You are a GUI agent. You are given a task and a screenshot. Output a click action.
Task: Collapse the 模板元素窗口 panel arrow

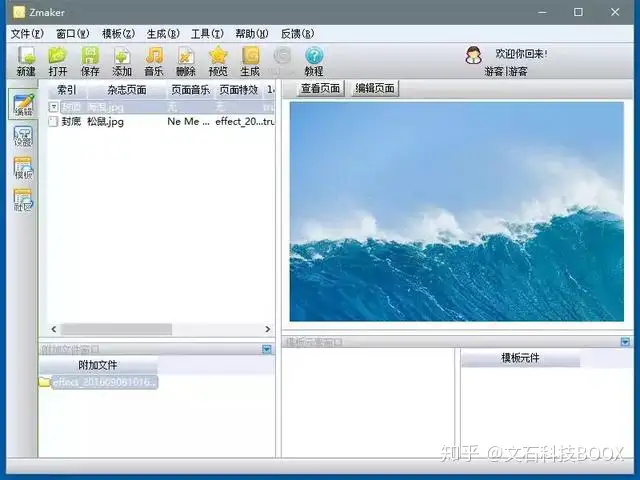625,342
